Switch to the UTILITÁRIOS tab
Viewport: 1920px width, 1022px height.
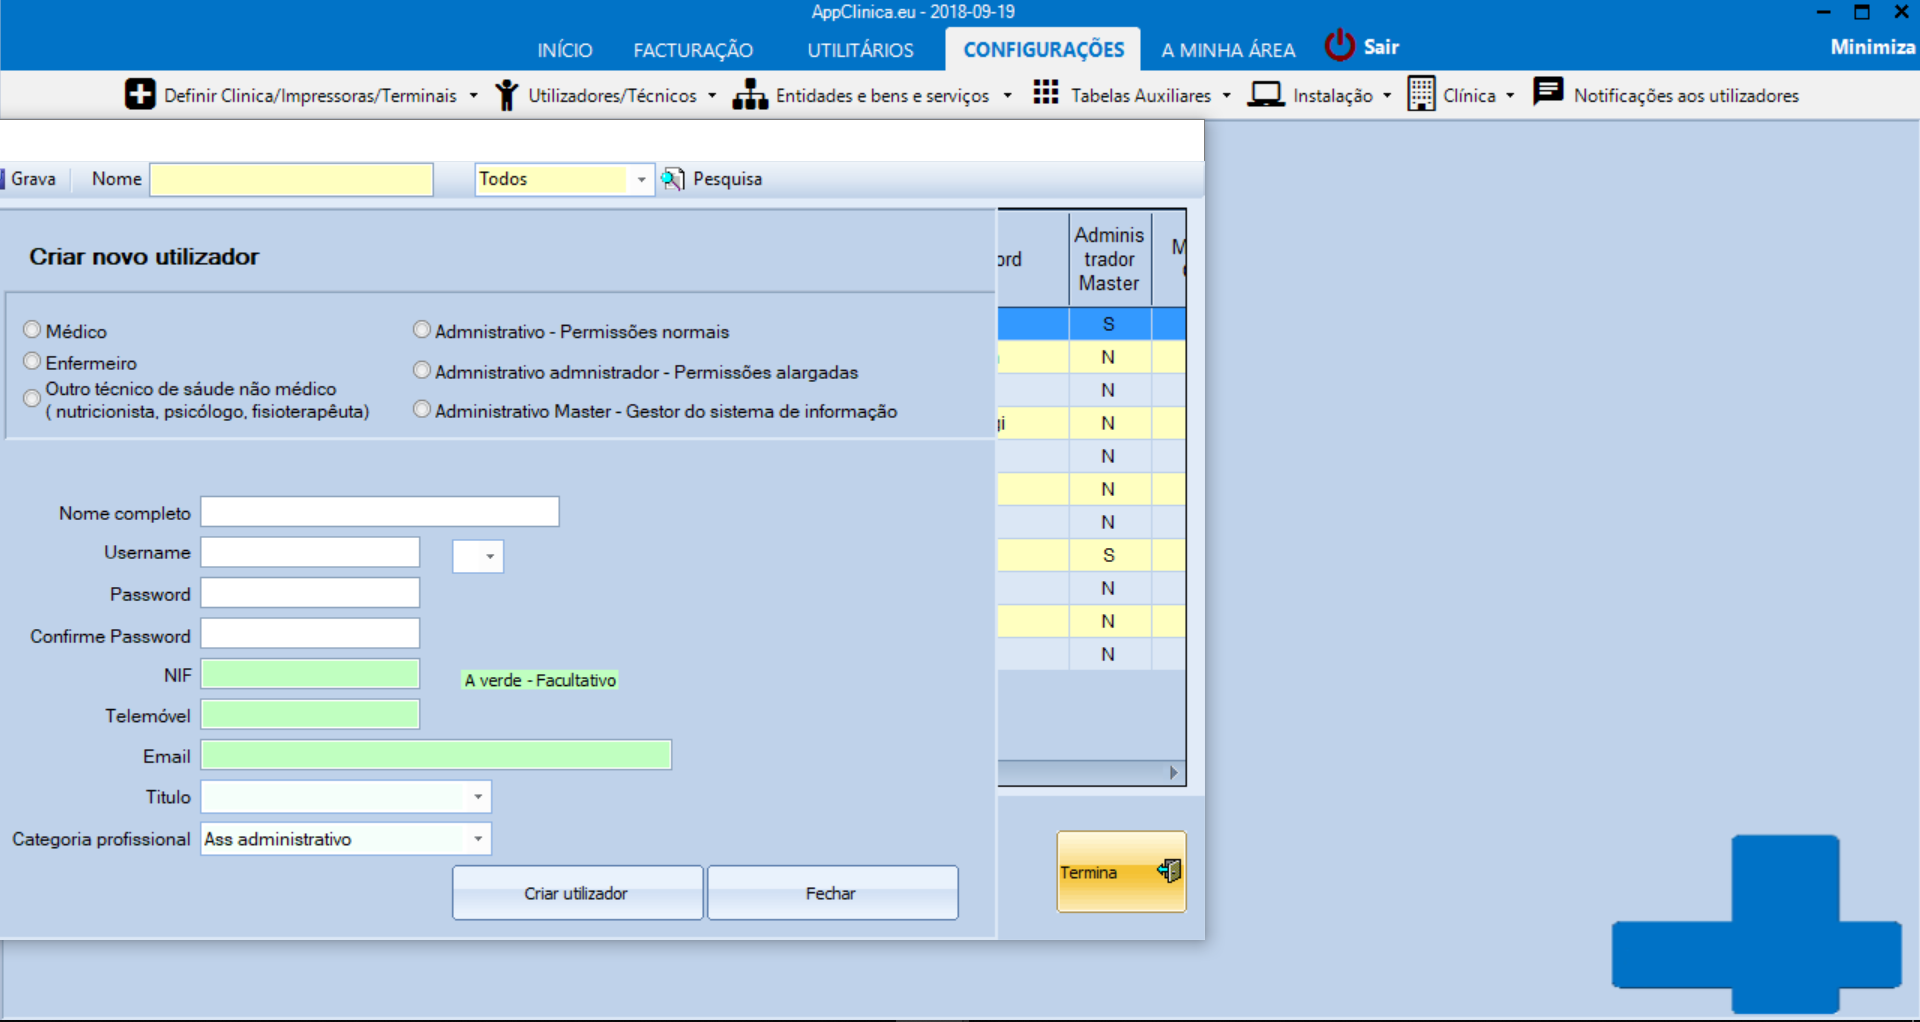pyautogui.click(x=861, y=50)
